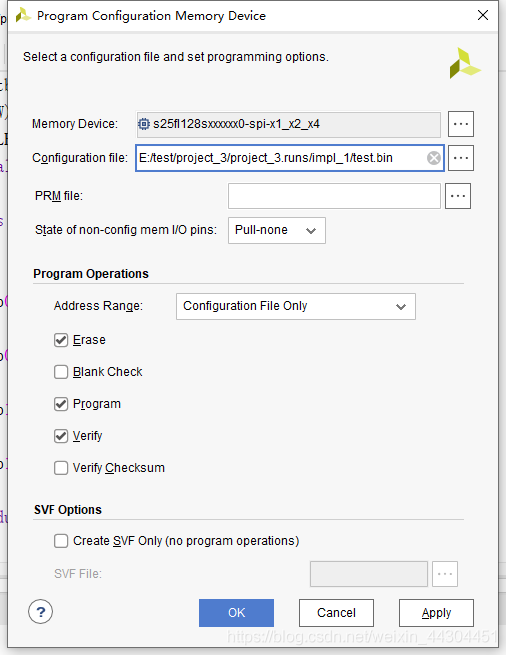Uncheck the Erase checkbox
This screenshot has width=506, height=655.
pyautogui.click(x=61, y=340)
